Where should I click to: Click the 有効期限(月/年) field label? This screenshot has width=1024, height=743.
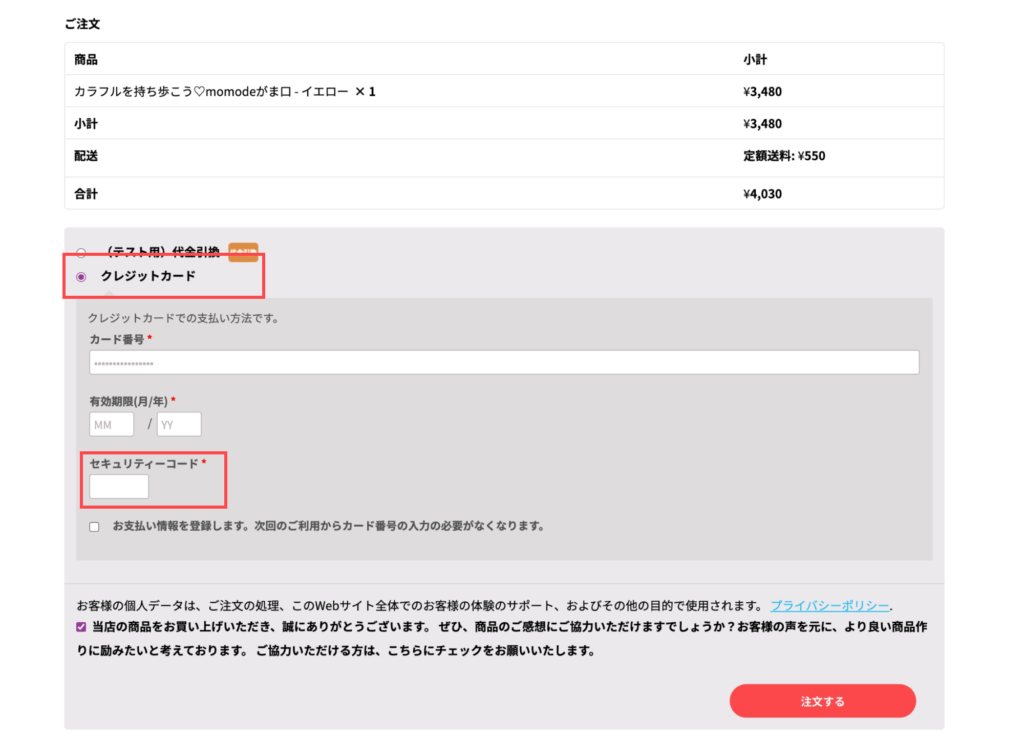[128, 401]
